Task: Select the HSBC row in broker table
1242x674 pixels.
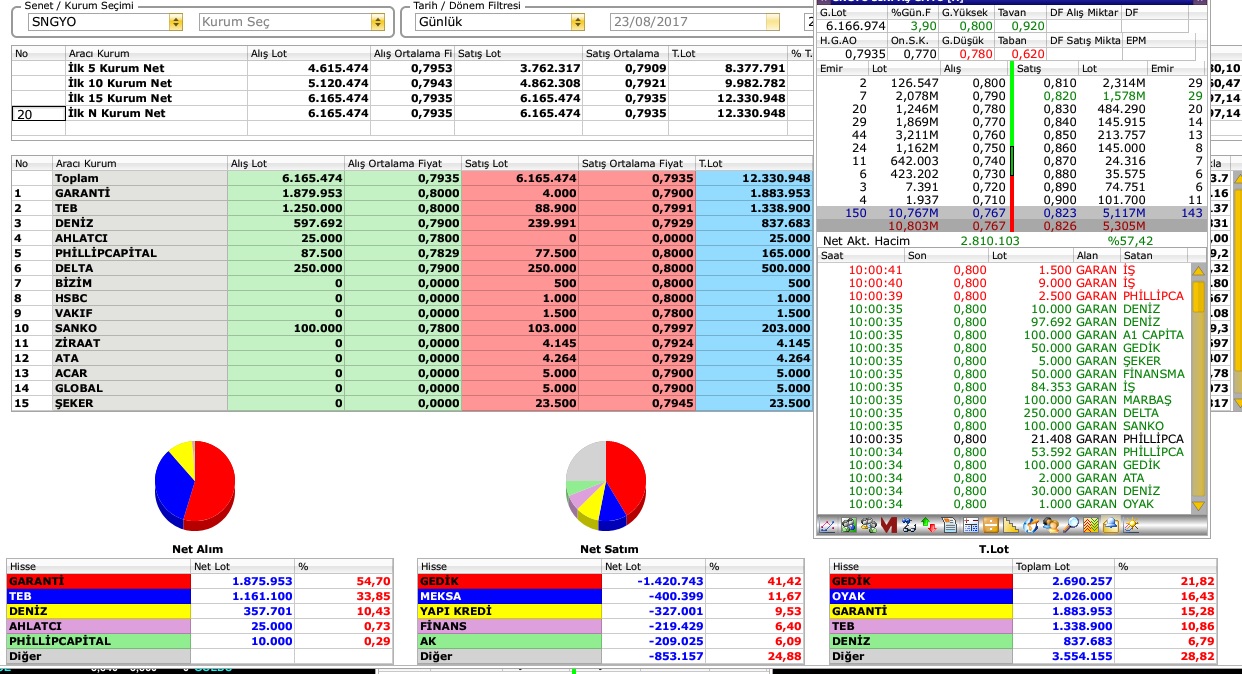Action: click(x=410, y=298)
